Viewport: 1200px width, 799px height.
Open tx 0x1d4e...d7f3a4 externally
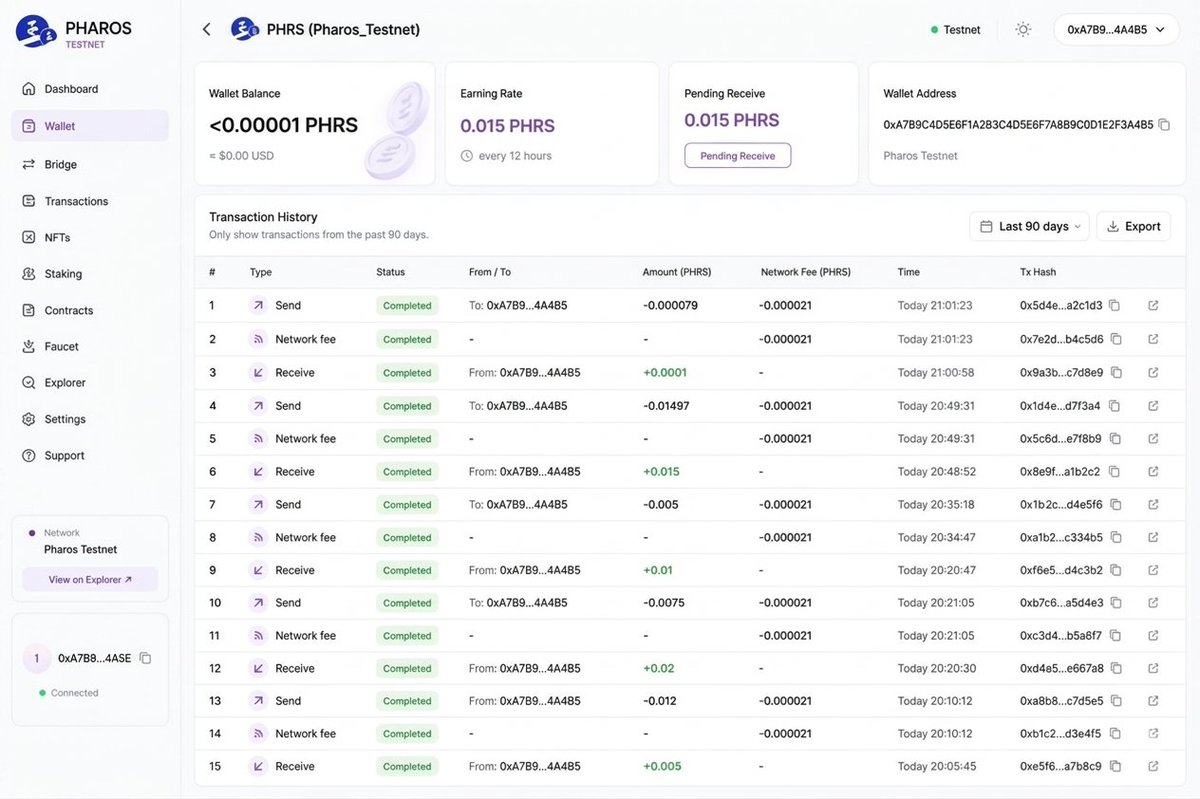tap(1153, 406)
